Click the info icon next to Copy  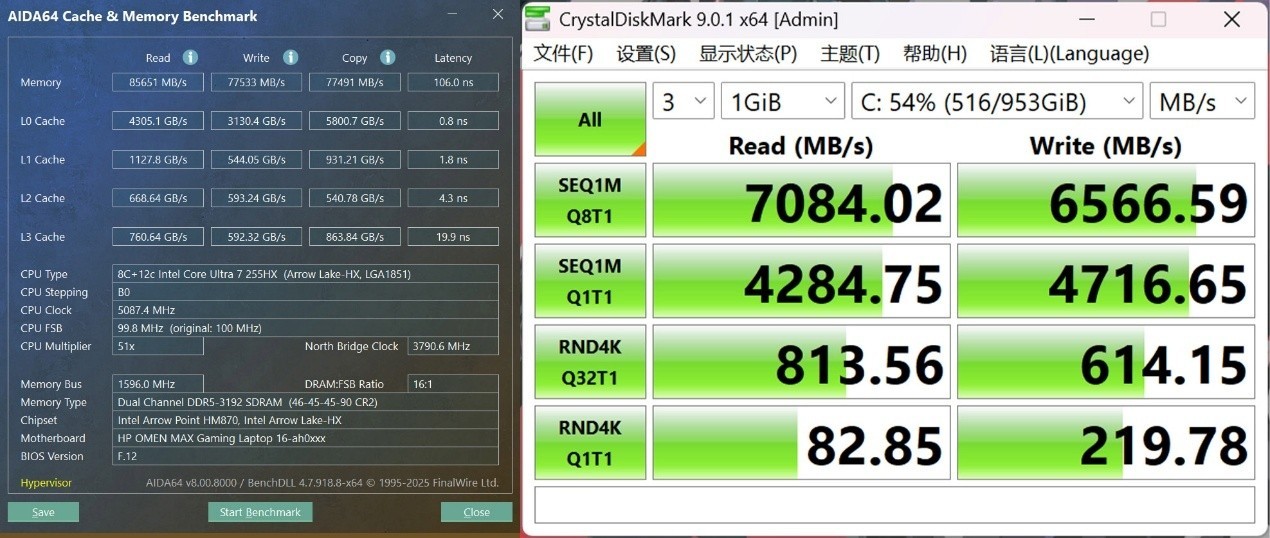coord(387,58)
